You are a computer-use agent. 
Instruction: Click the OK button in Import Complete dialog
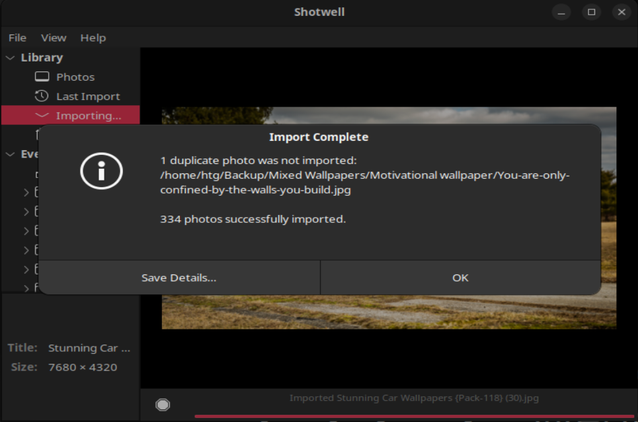(x=460, y=278)
